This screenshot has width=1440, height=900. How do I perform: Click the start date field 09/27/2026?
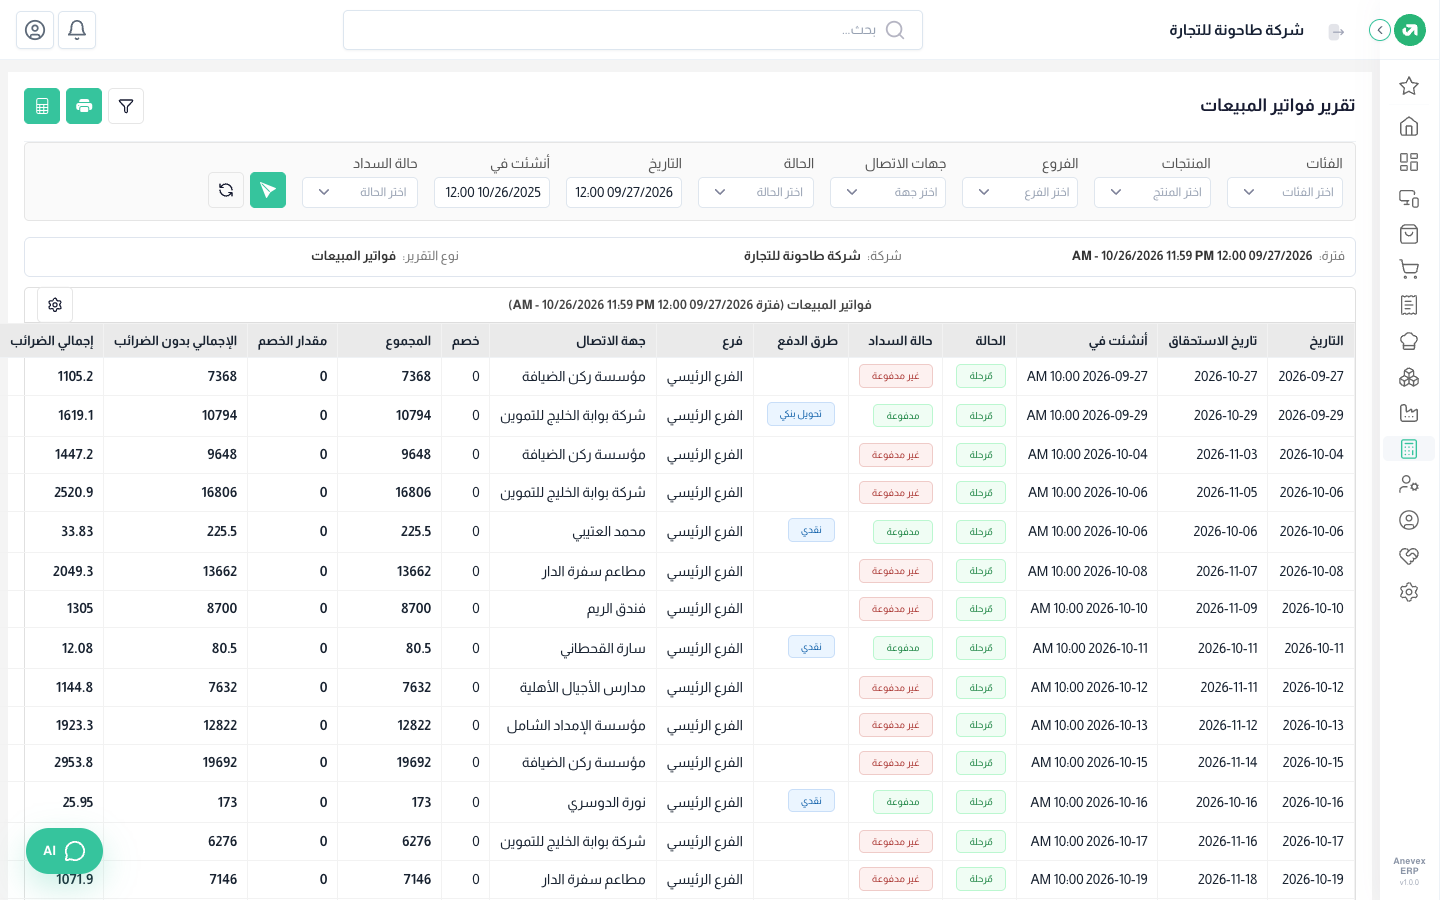pos(624,192)
